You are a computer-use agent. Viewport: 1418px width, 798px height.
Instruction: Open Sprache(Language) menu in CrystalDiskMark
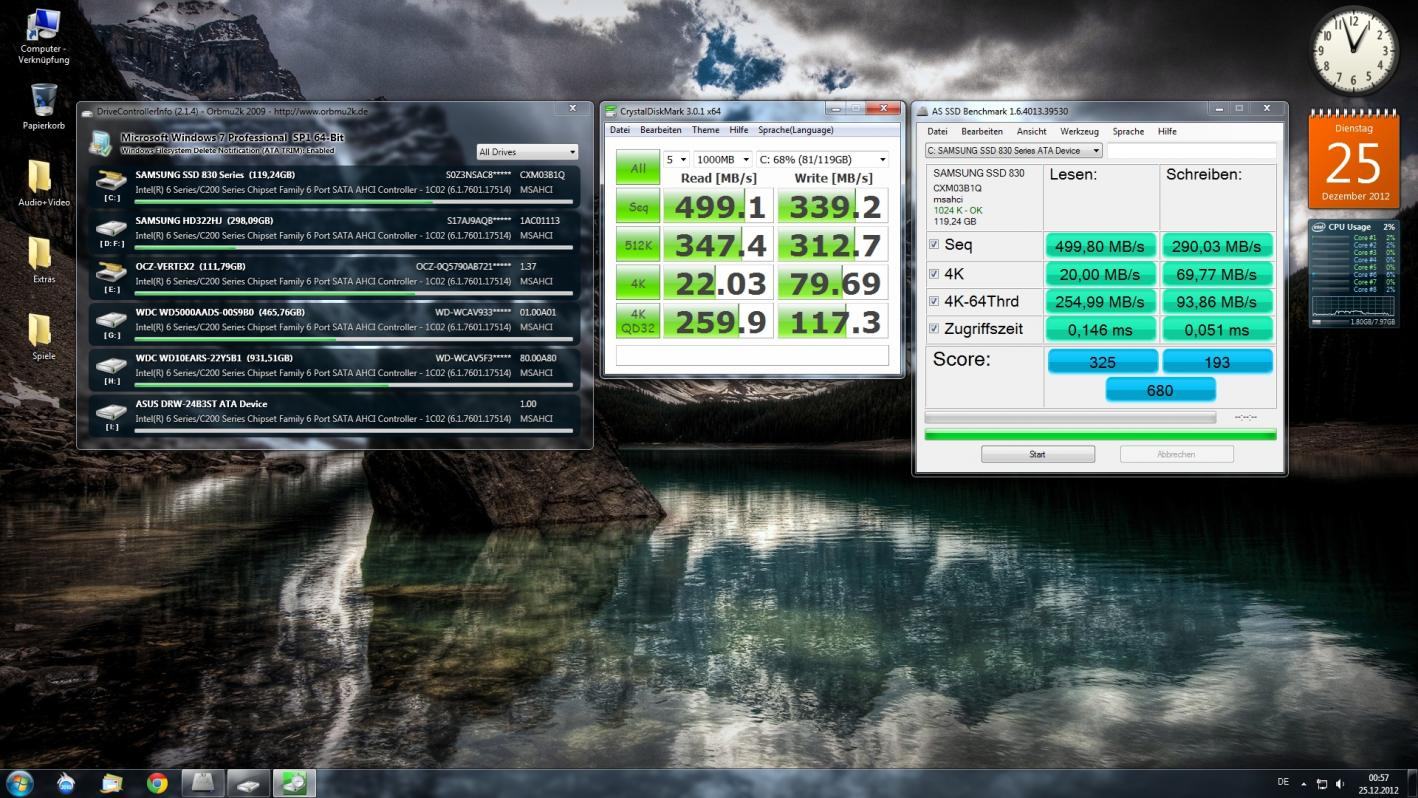(795, 130)
